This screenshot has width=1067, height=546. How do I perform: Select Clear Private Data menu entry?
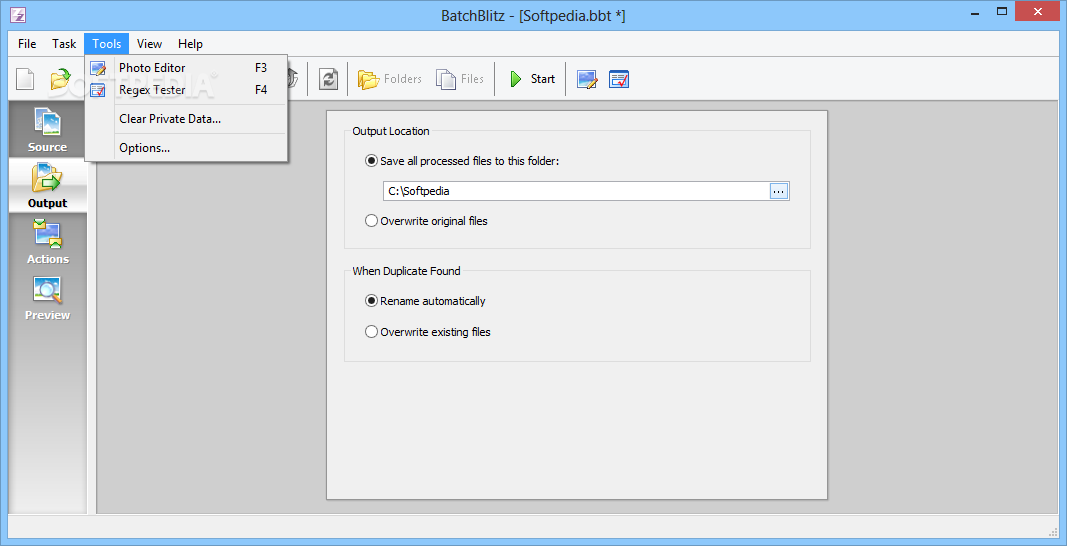click(186, 119)
